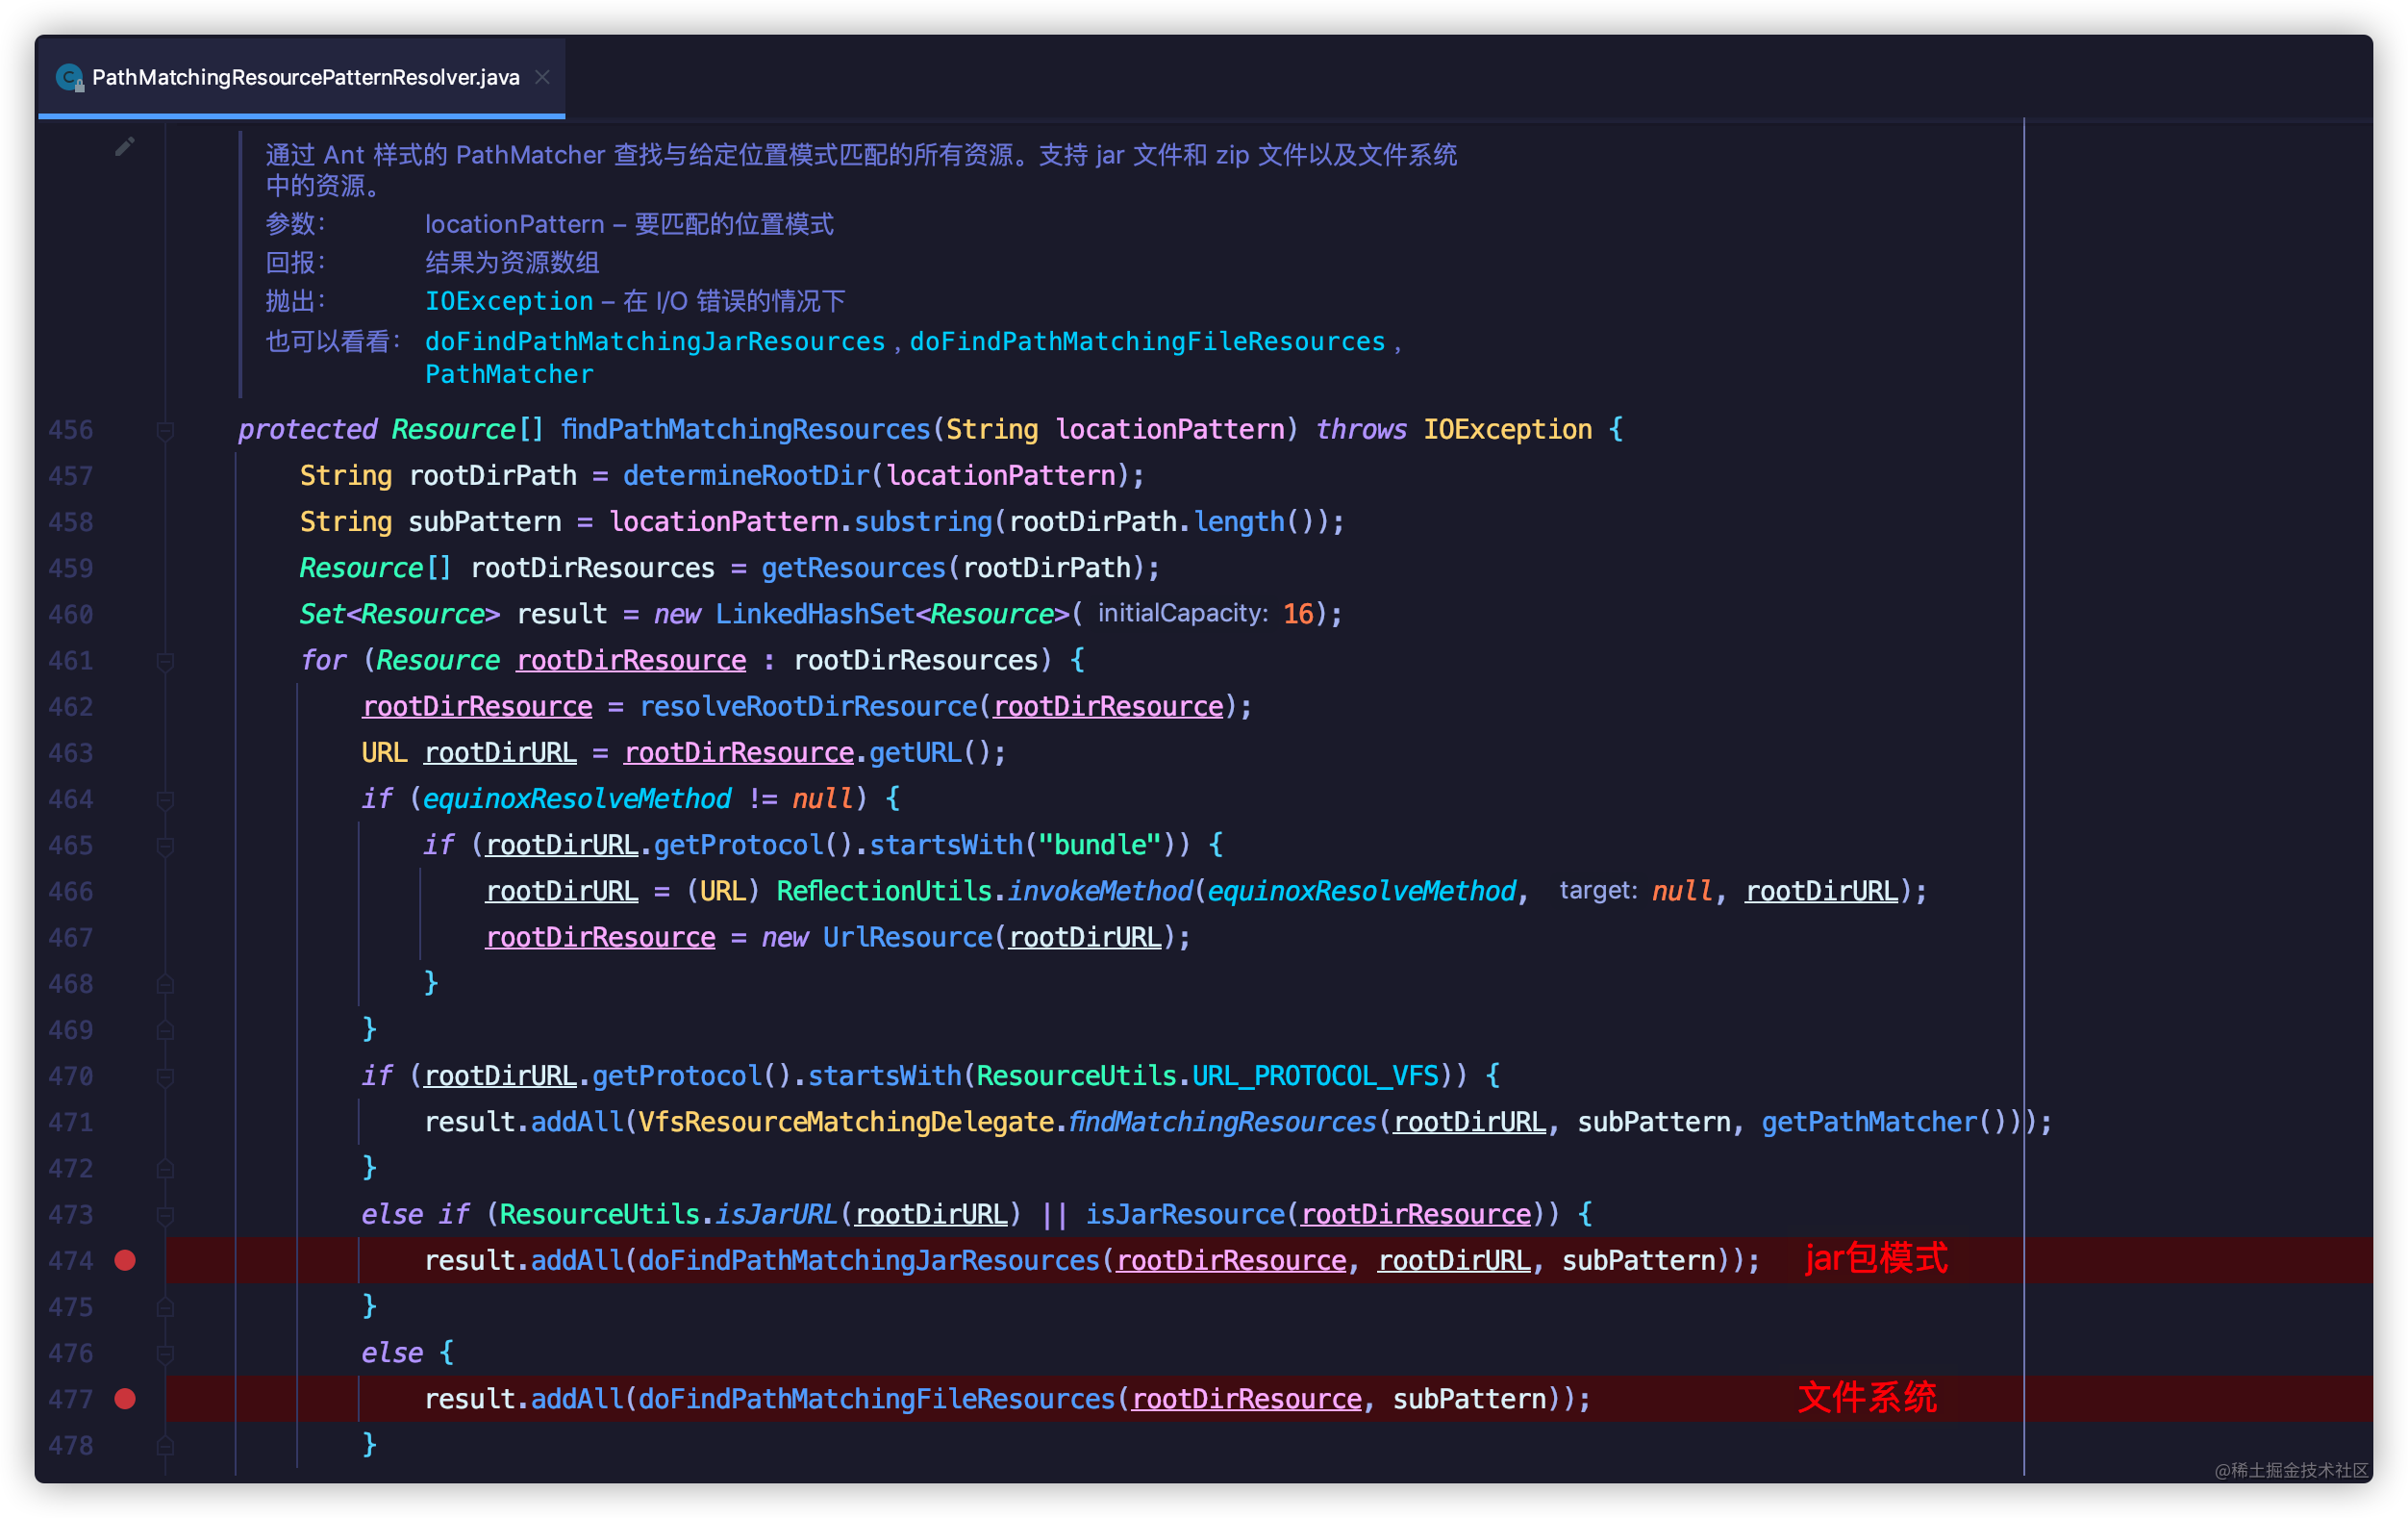Open doFindPathMatchingJarResources doc link
Viewport: 2408px width, 1518px height.
tap(655, 342)
